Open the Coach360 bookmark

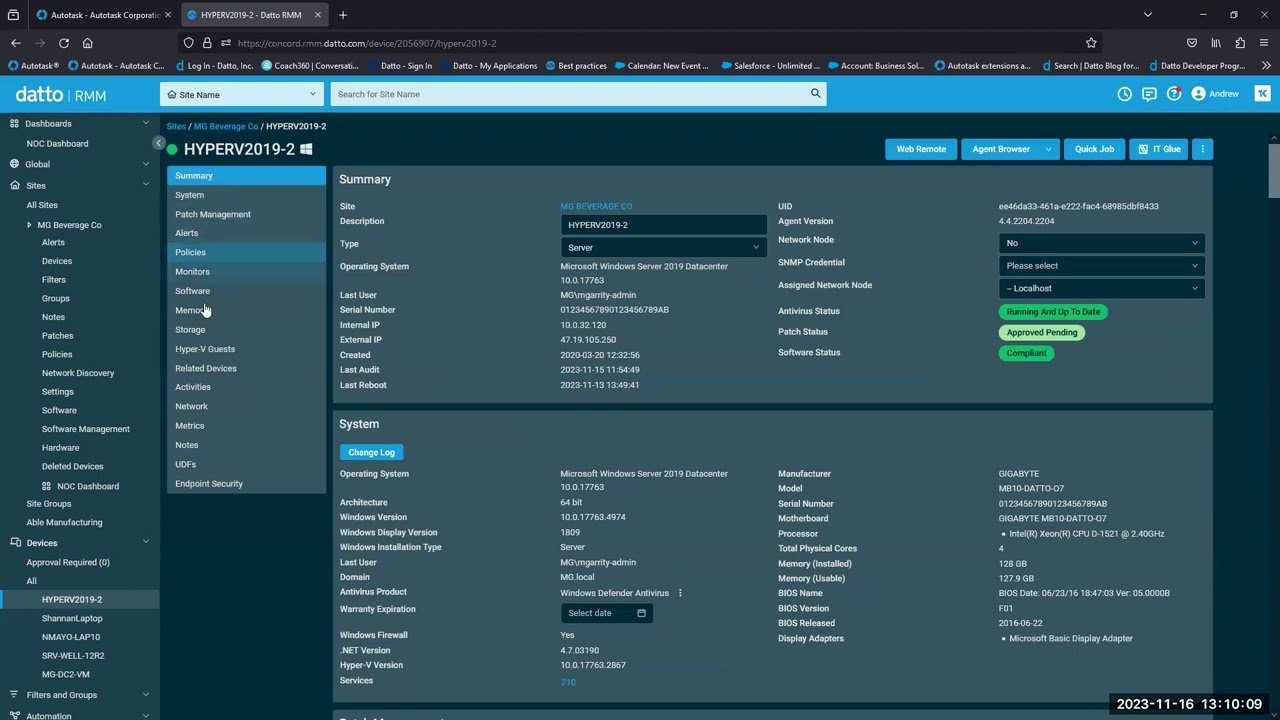[310, 66]
